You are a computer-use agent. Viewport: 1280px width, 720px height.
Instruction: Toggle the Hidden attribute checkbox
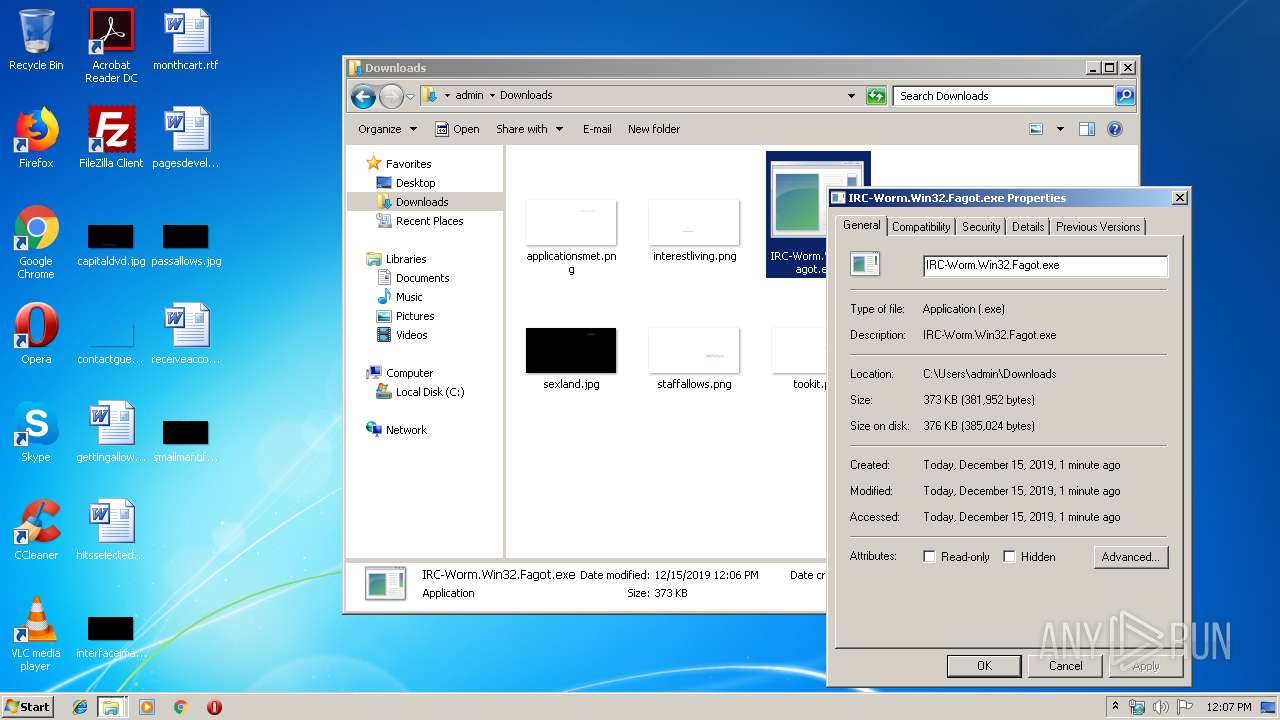point(1009,557)
